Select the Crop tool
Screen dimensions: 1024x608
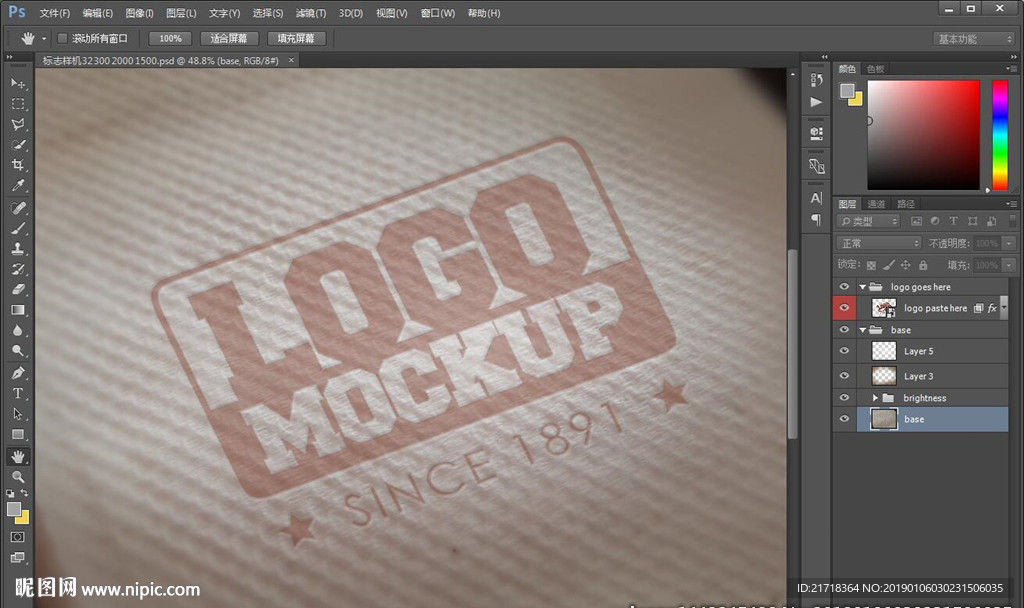18,165
